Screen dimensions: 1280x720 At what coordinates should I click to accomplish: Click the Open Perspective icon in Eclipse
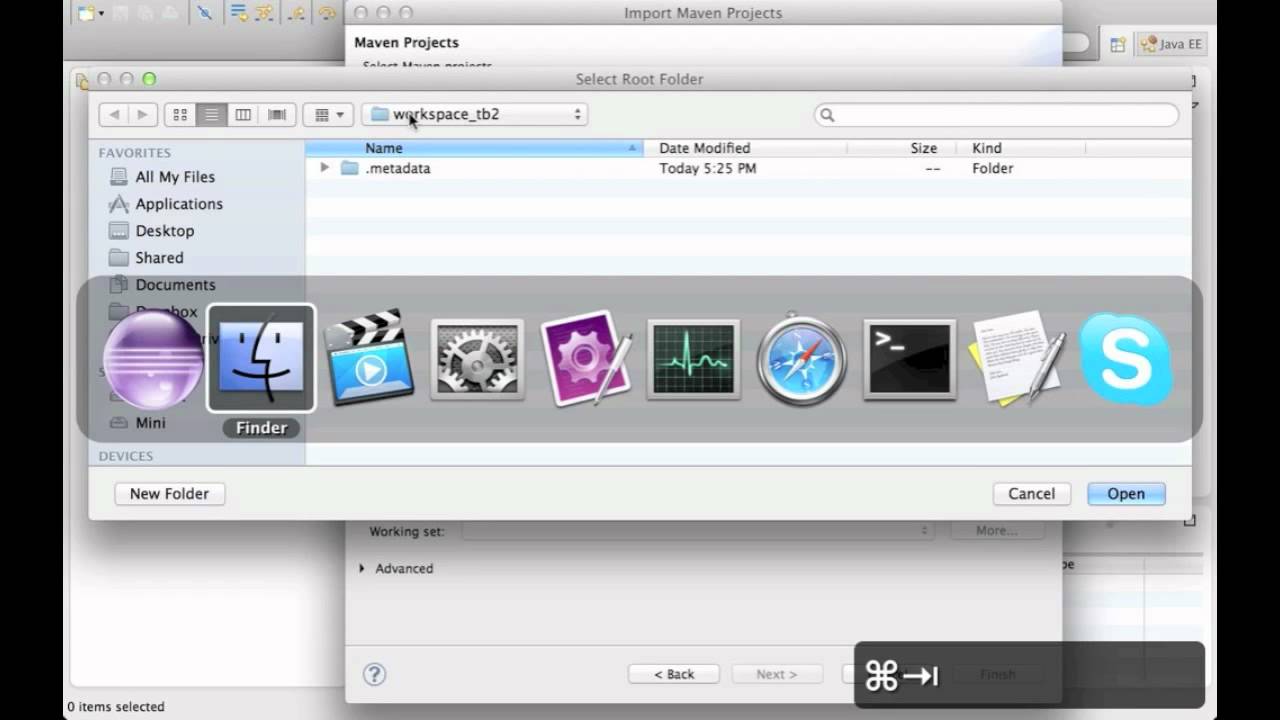[x=1117, y=45]
